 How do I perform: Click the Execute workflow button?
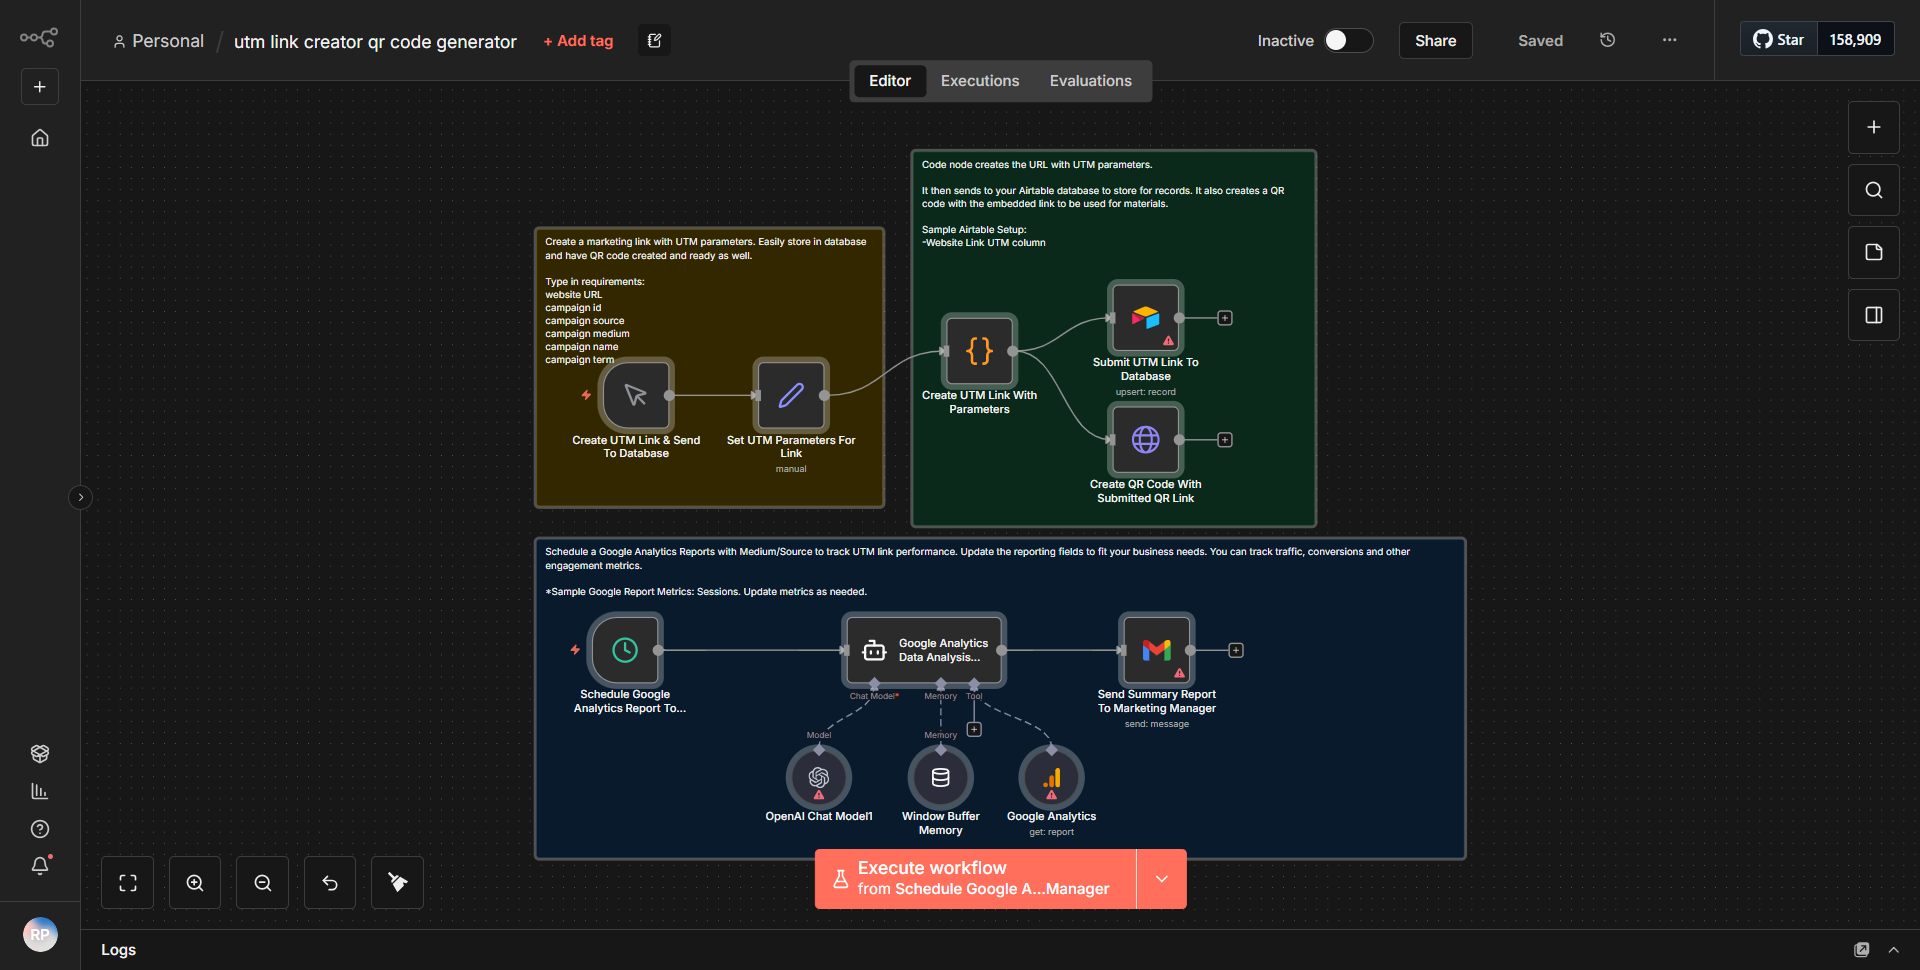click(x=976, y=879)
